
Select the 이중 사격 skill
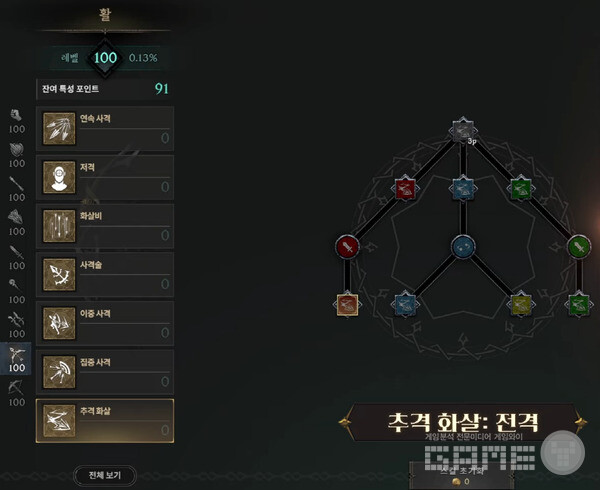pyautogui.click(x=105, y=324)
